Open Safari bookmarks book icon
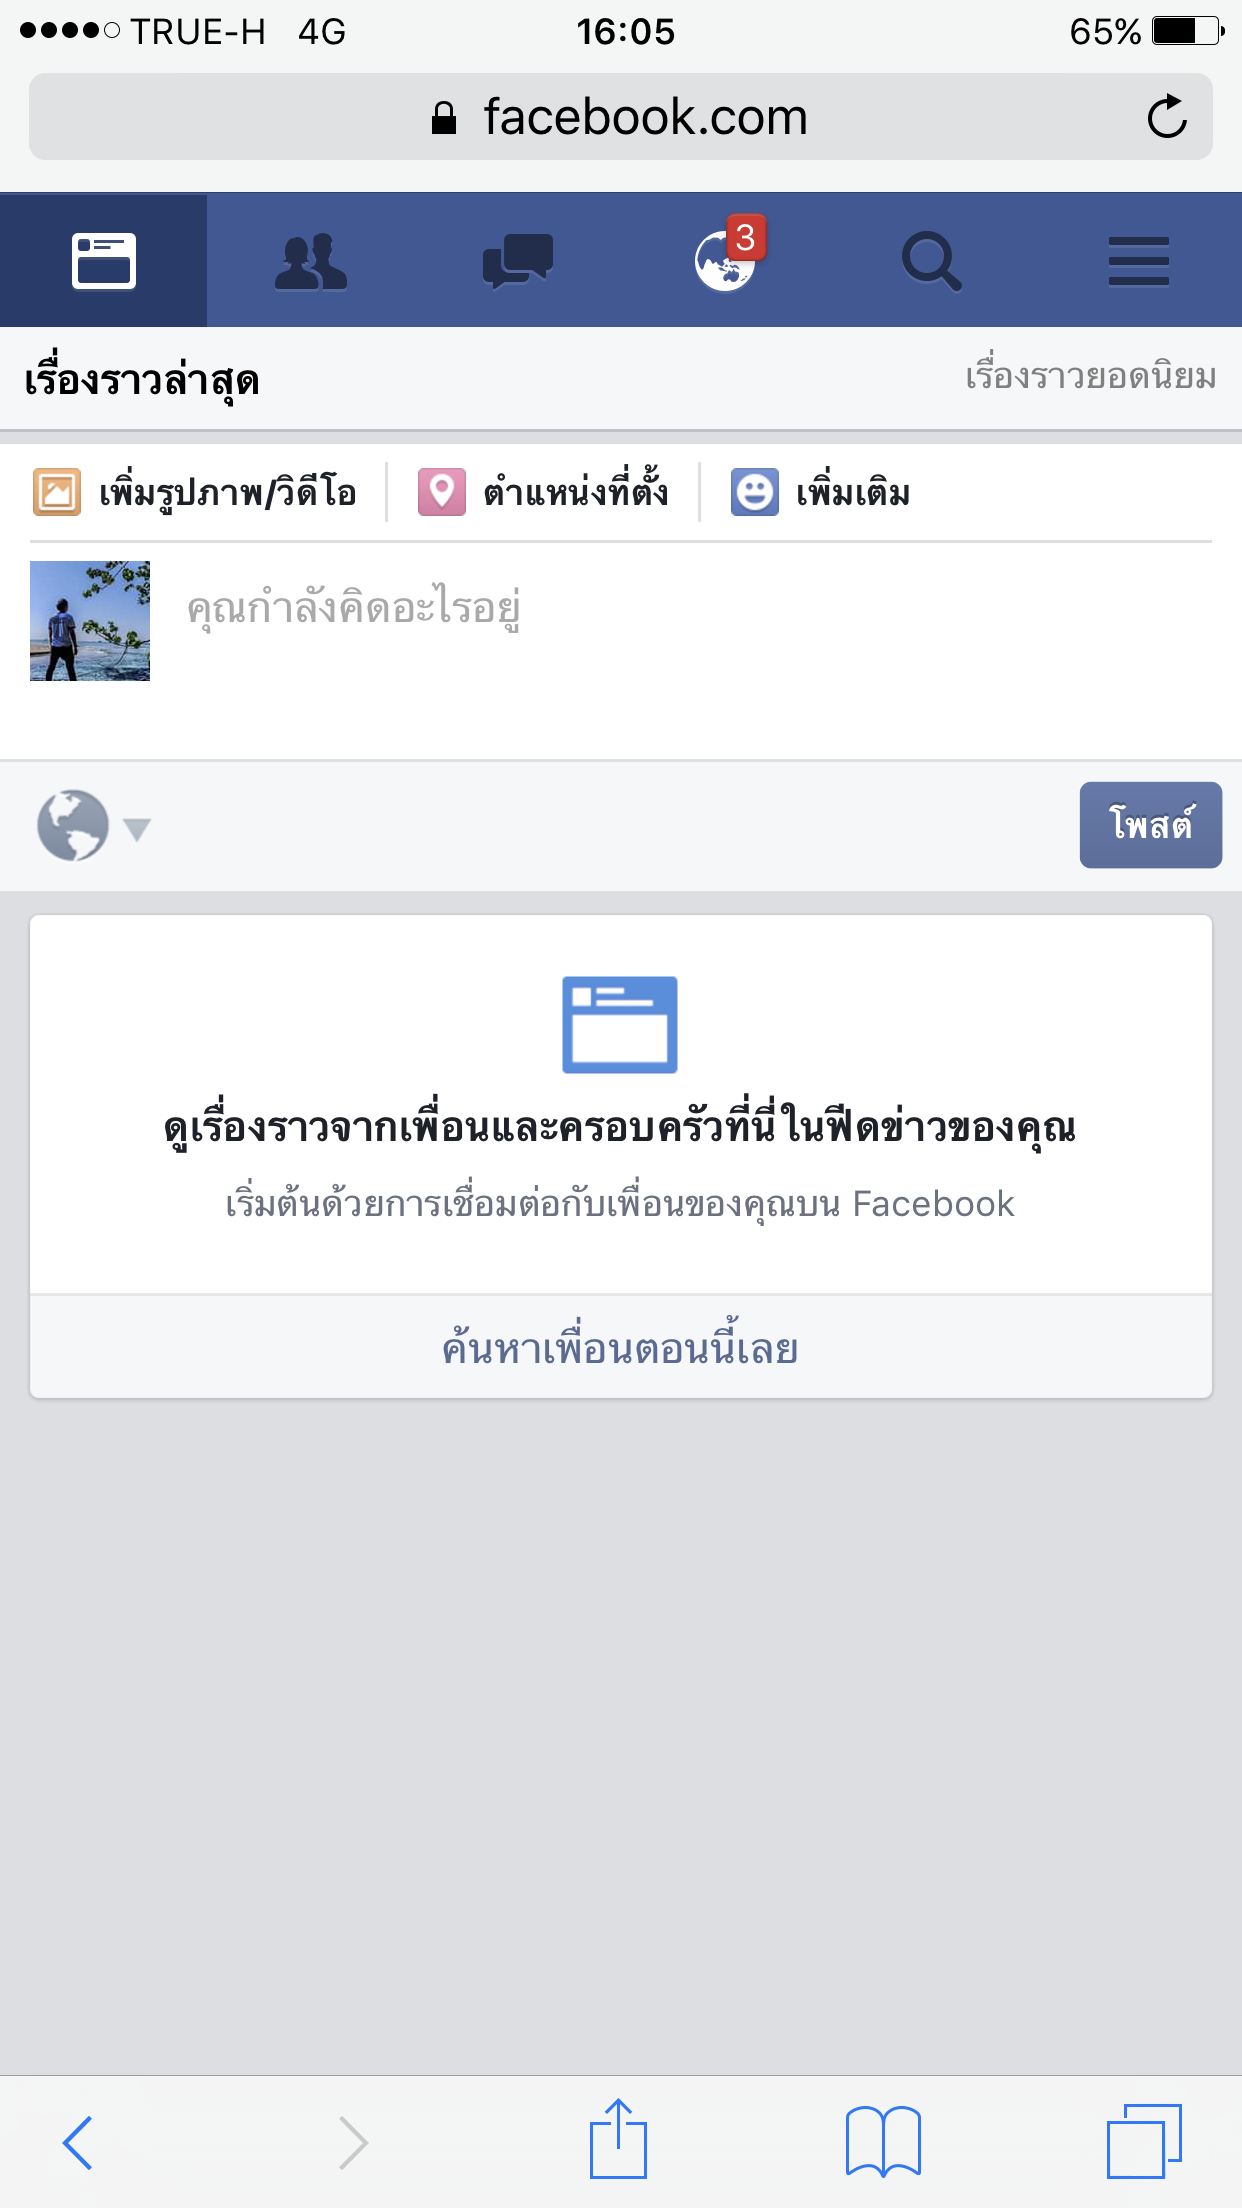Screen dimensions: 1242x2208 [883, 2141]
